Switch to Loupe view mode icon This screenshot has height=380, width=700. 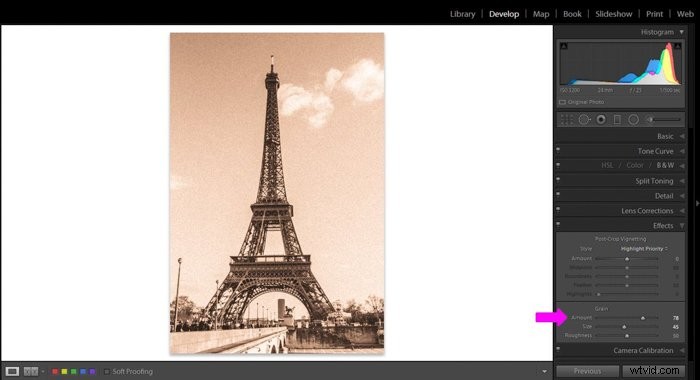point(12,371)
